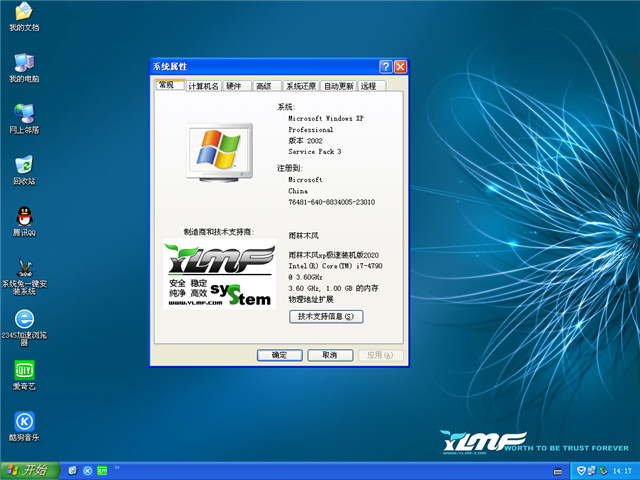Click the help question mark button

385,66
